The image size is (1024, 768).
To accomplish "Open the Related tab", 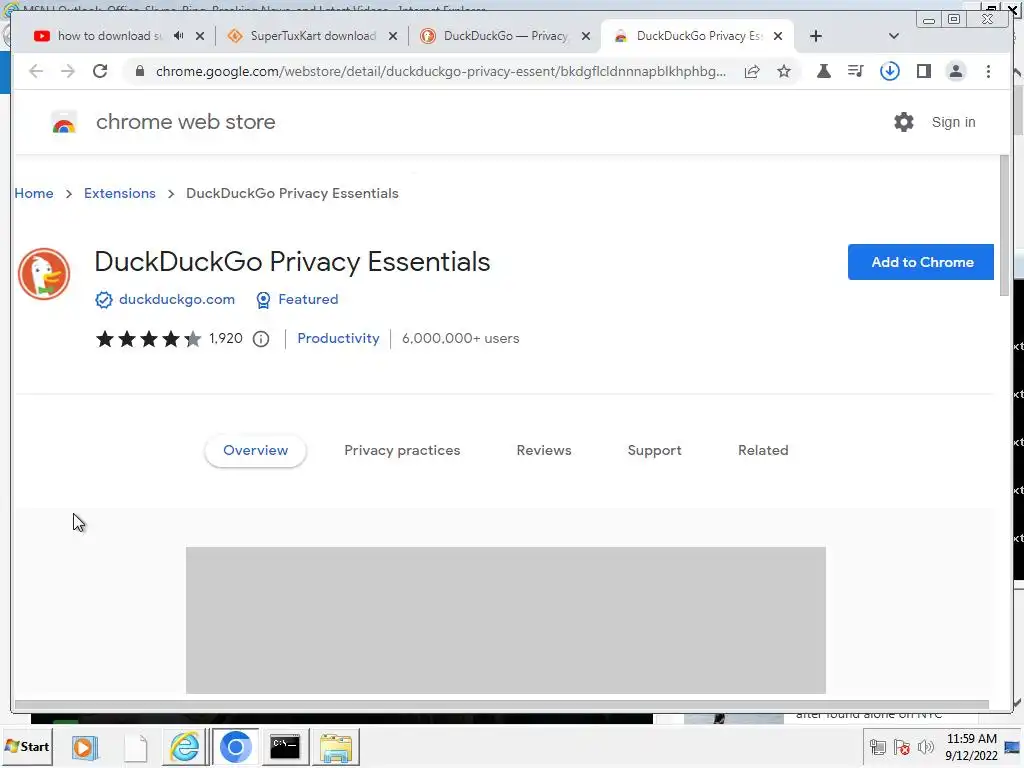I will click(763, 450).
